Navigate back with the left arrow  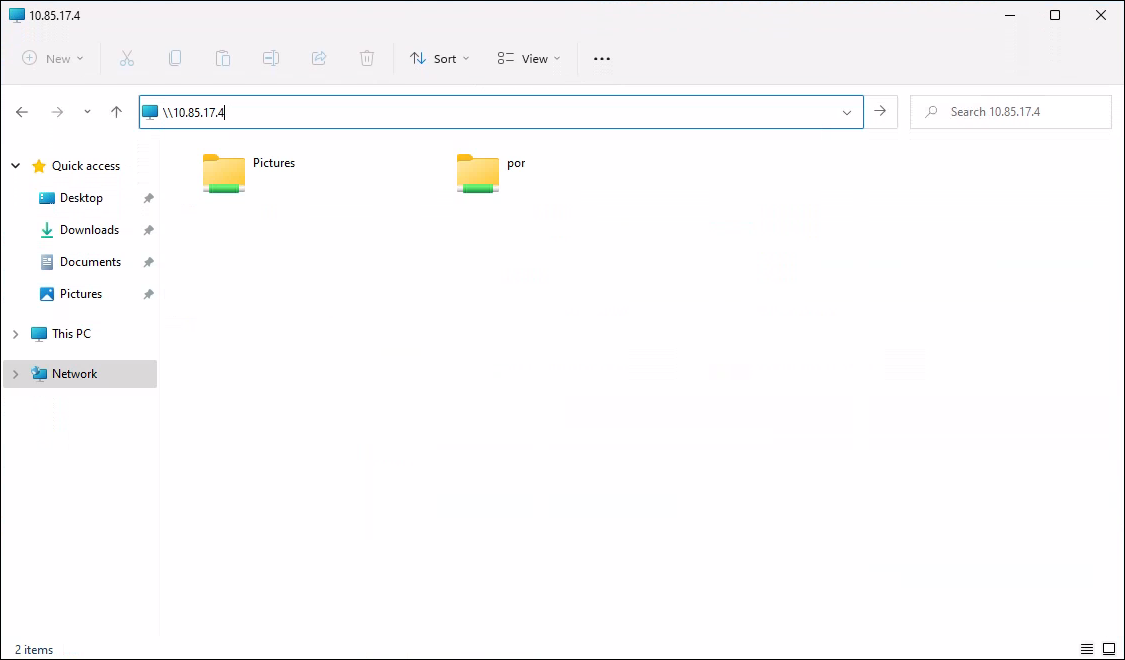pyautogui.click(x=22, y=112)
